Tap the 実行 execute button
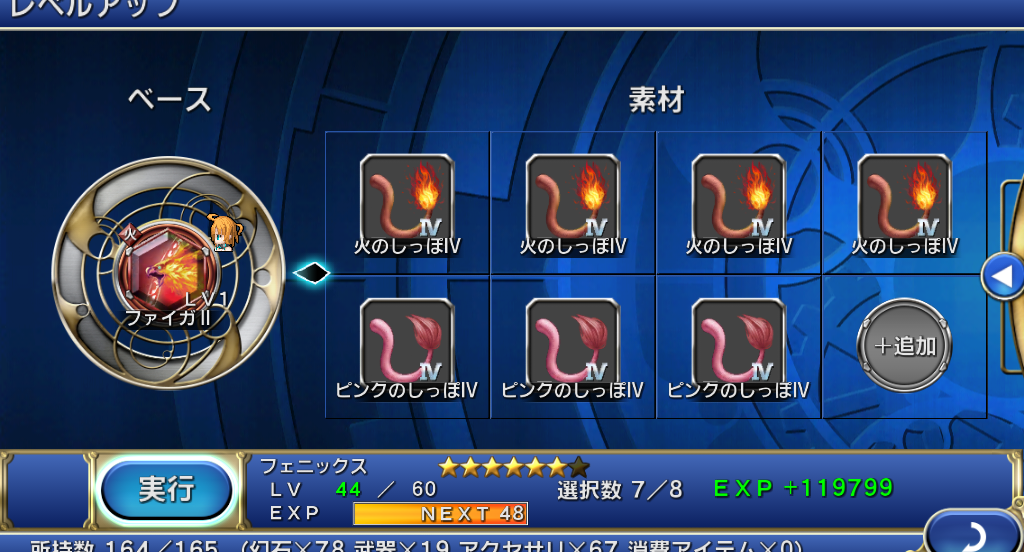Viewport: 1024px width, 552px height. pos(166,490)
